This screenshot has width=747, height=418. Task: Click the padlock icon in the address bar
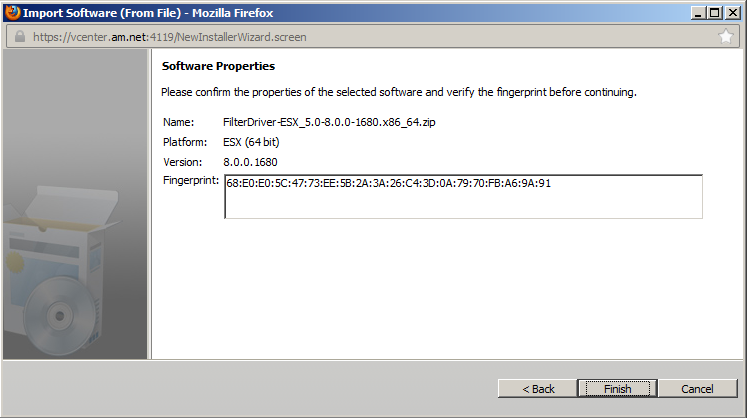pyautogui.click(x=18, y=36)
